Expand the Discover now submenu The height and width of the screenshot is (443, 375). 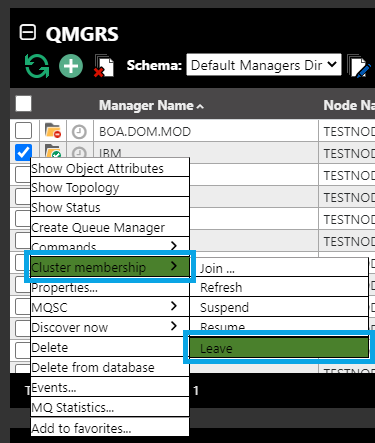(x=110, y=327)
